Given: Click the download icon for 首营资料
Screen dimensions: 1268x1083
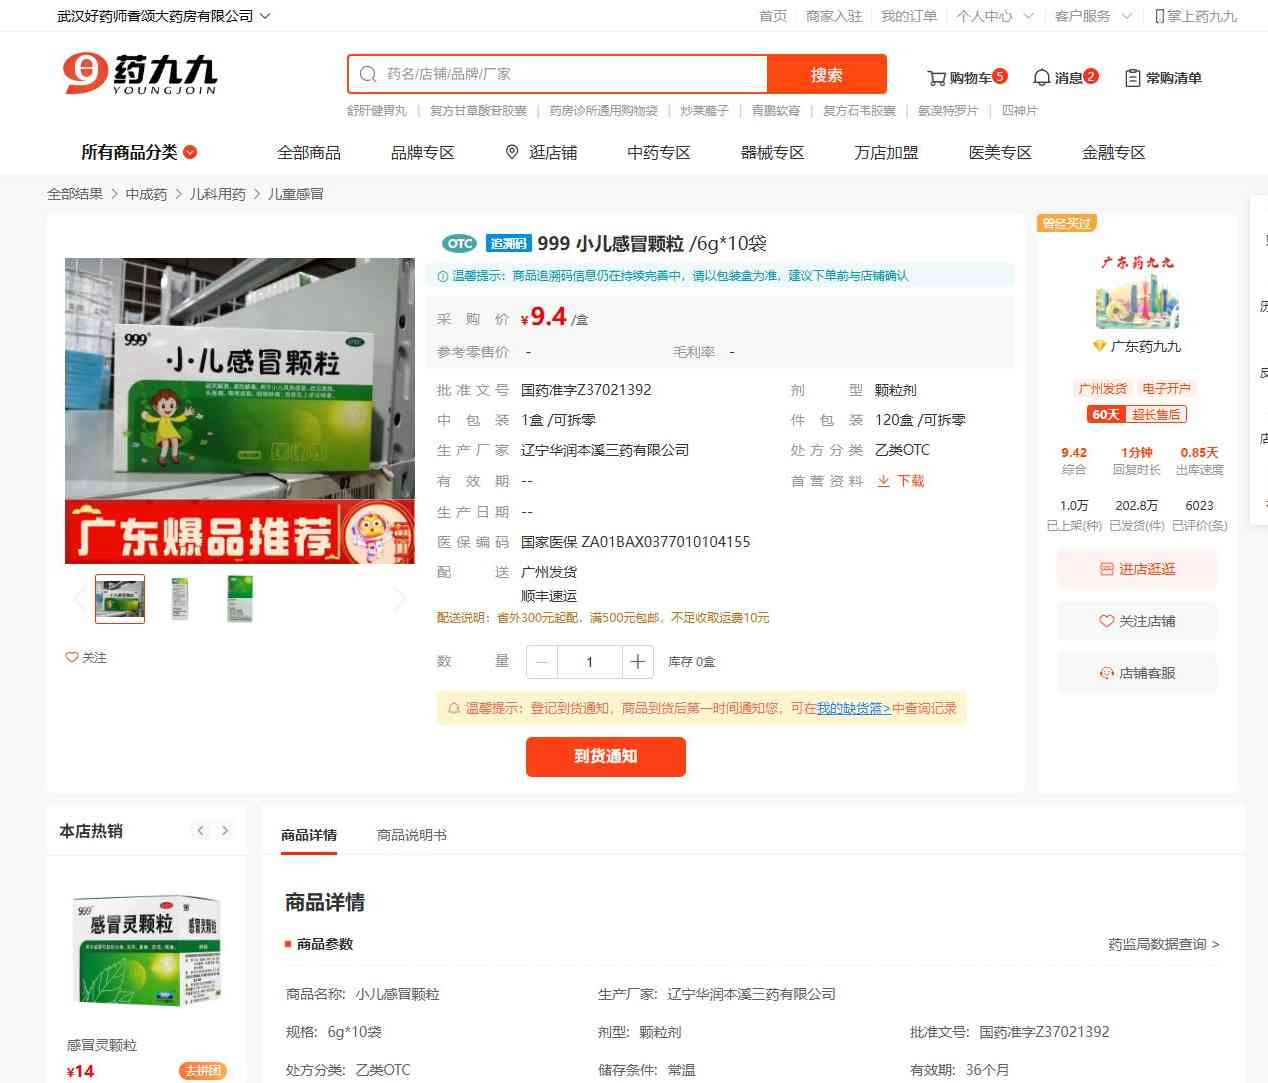Looking at the screenshot, I should pyautogui.click(x=884, y=481).
